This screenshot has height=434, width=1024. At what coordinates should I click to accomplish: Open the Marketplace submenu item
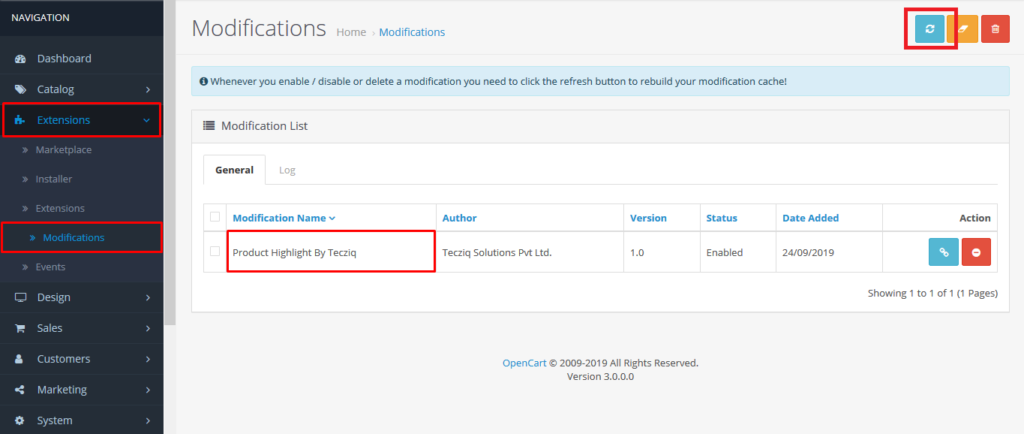point(63,149)
